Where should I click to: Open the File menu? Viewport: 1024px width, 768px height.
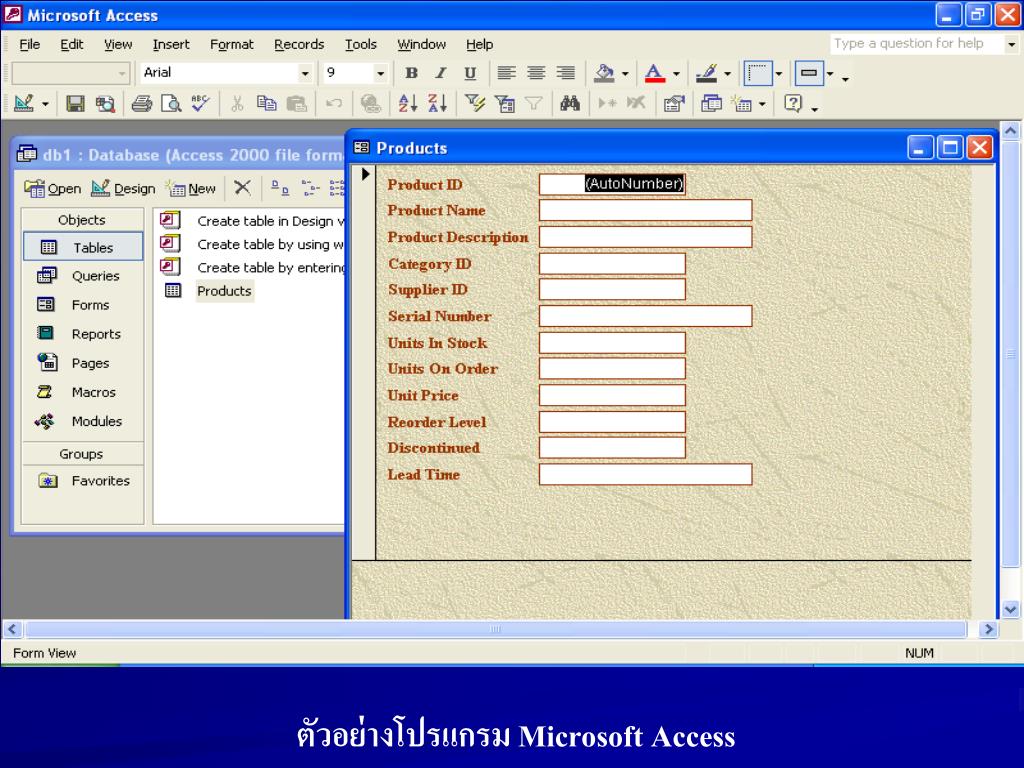(x=29, y=44)
